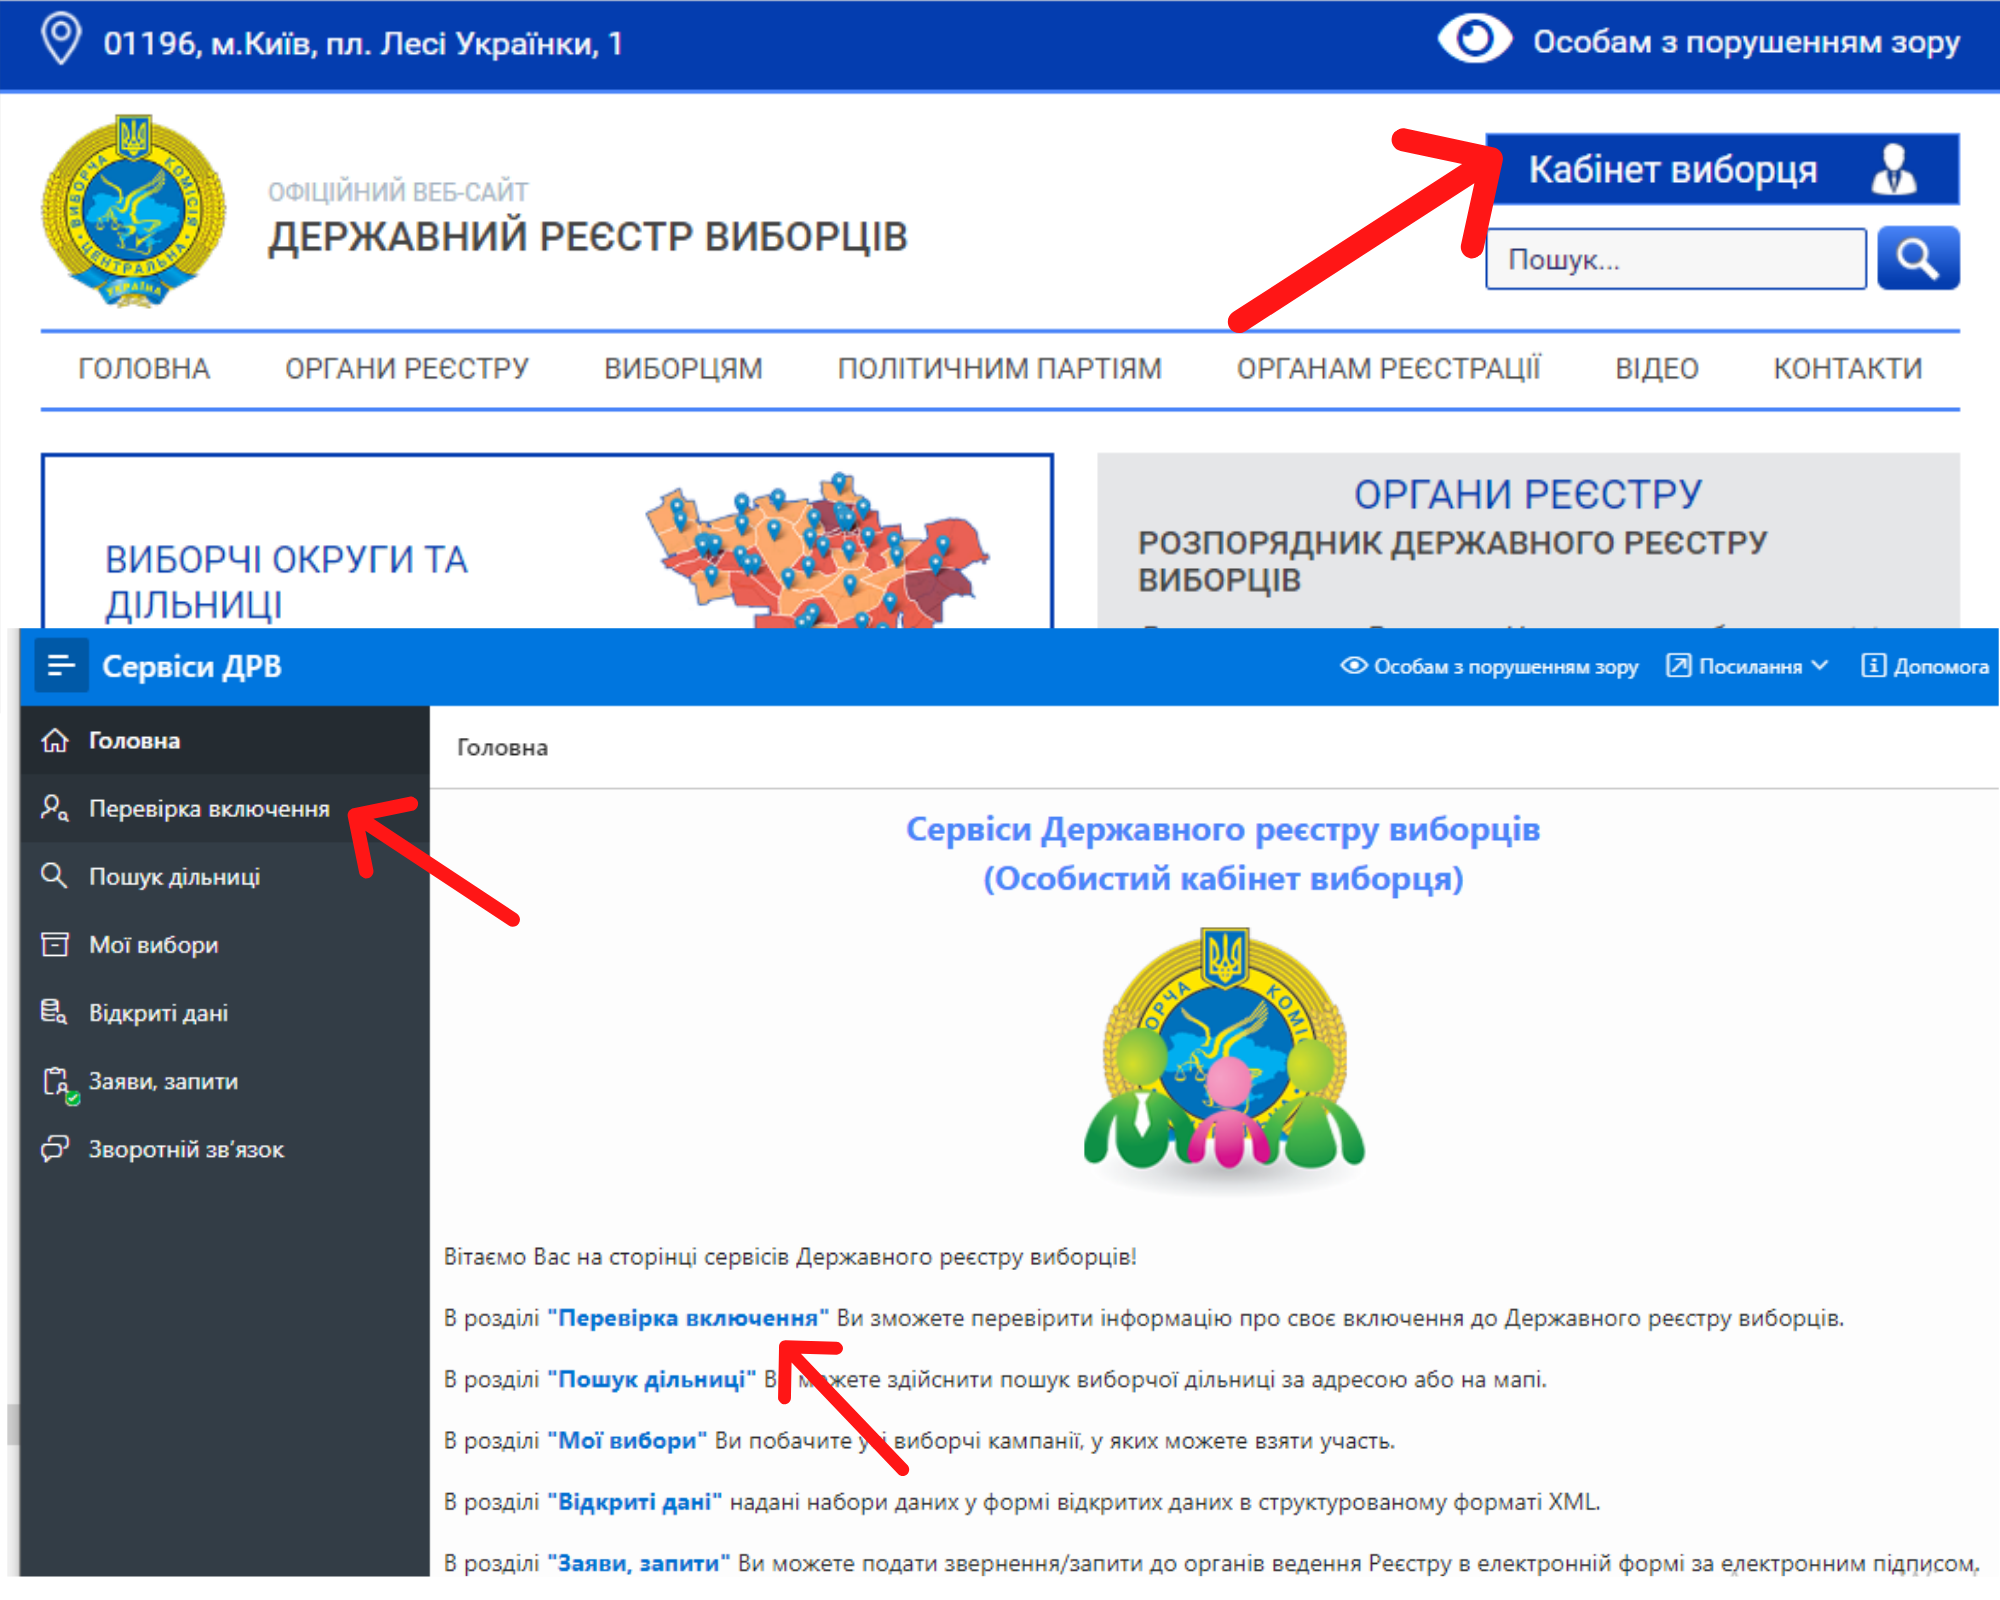Click the Пошук search input field
Screen dimensions: 2000x1600
coord(1675,260)
